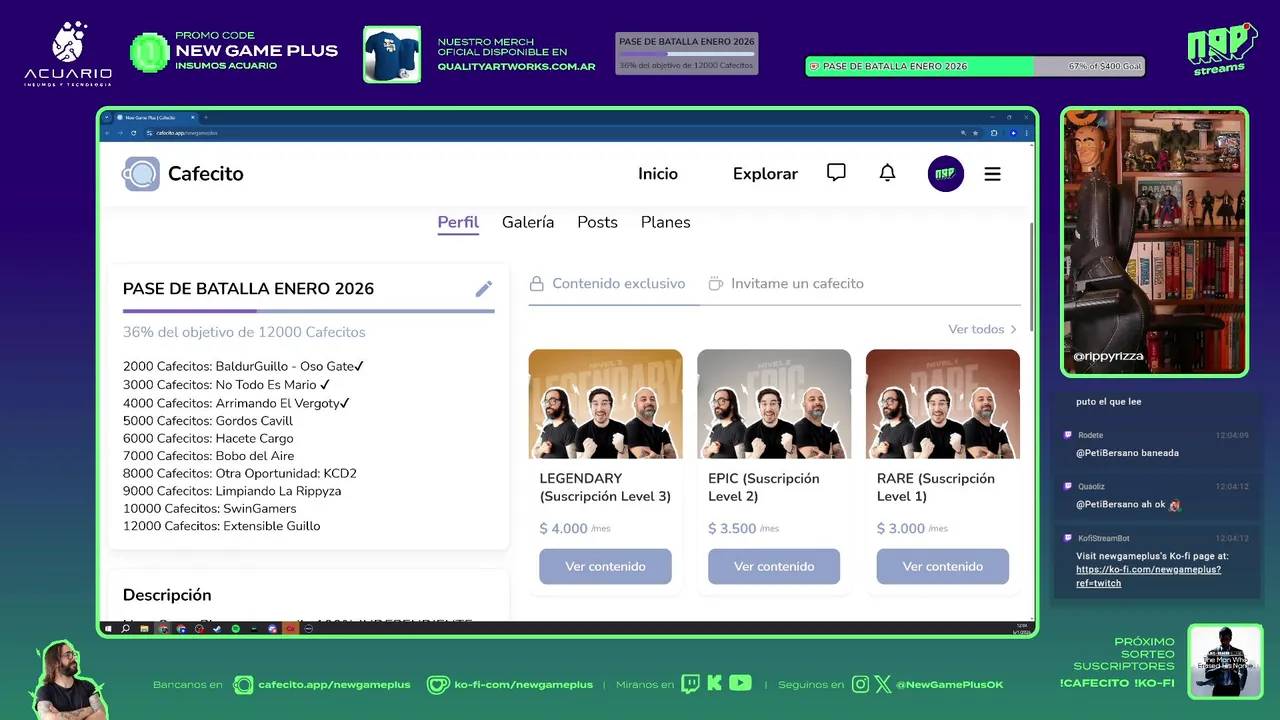The height and width of the screenshot is (720, 1280).
Task: Click the NGP profile avatar
Action: (946, 174)
